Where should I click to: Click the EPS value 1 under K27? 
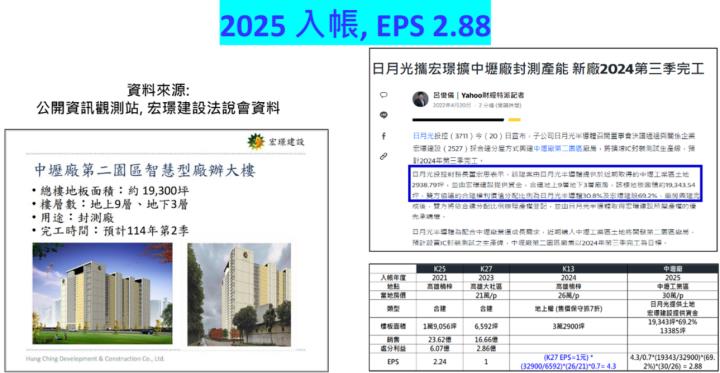tap(485, 362)
